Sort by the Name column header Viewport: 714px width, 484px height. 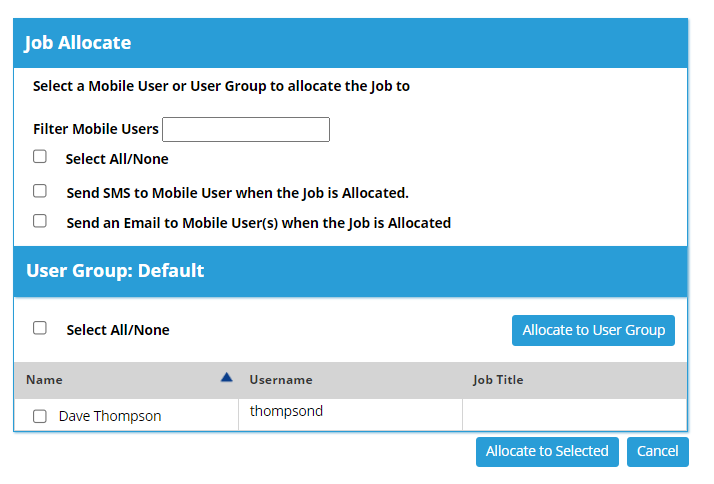pyautogui.click(x=44, y=380)
